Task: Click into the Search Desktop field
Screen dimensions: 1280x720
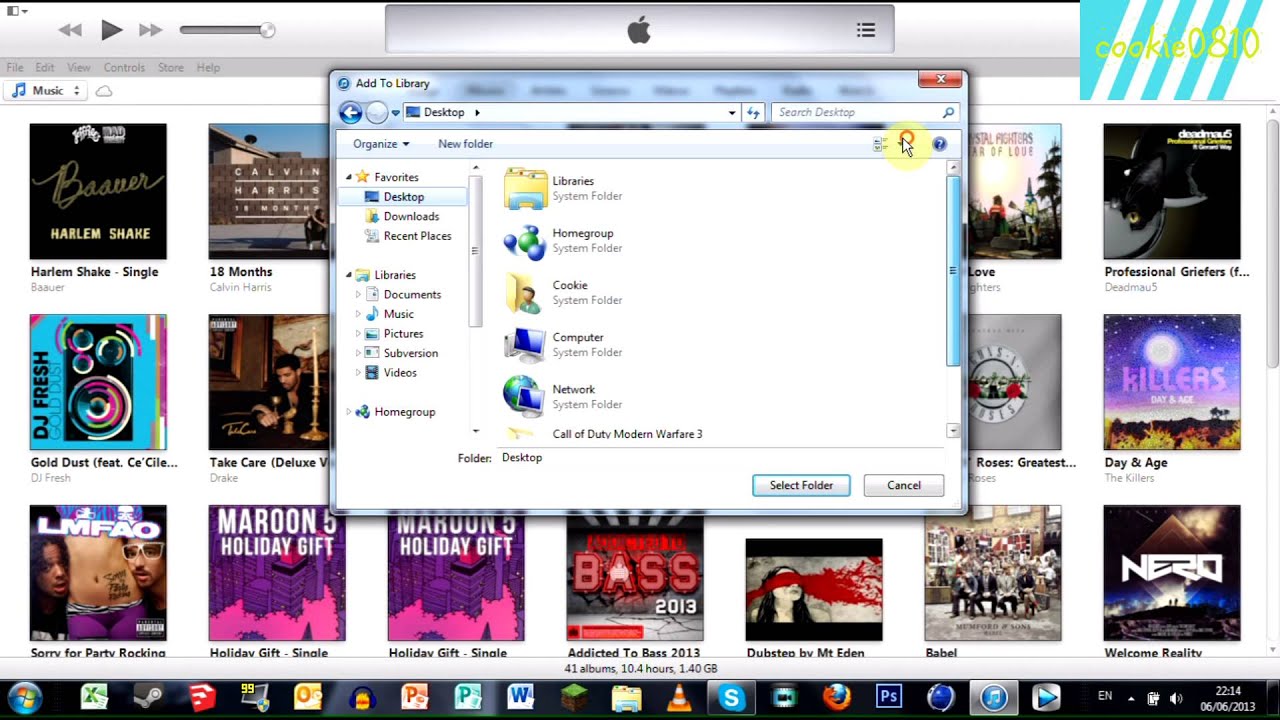Action: coord(866,112)
